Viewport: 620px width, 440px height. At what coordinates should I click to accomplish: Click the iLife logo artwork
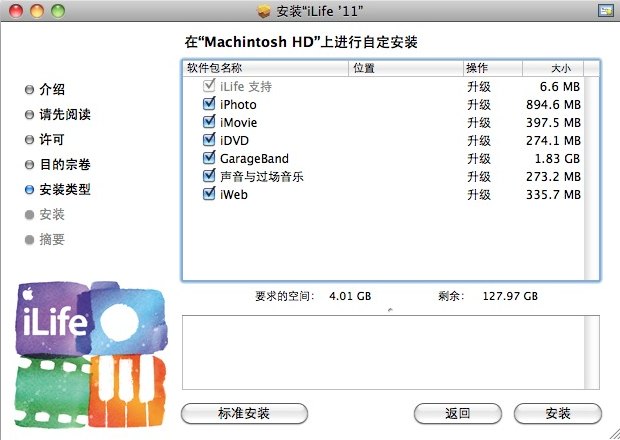(91, 355)
